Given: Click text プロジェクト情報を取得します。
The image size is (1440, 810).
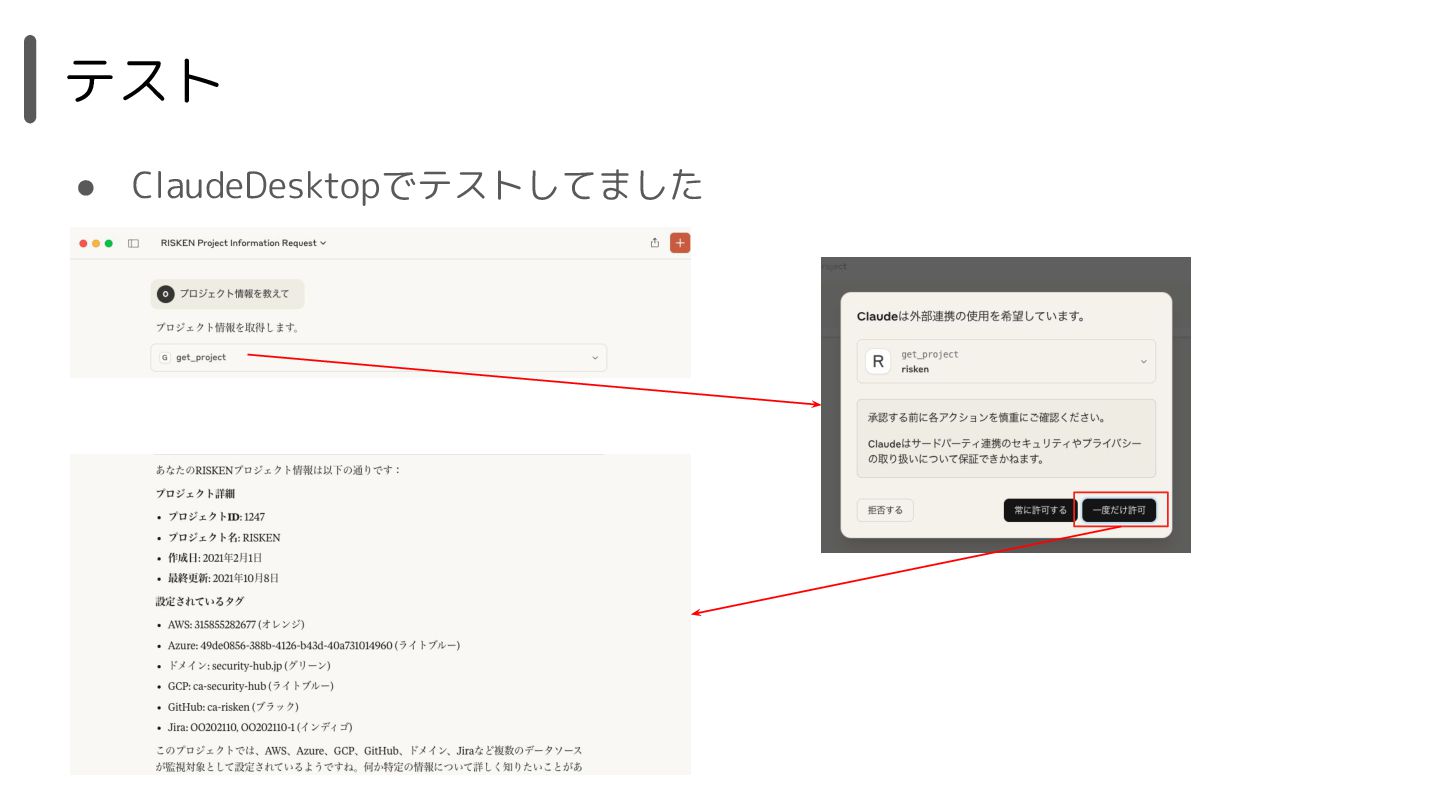Looking at the screenshot, I should coord(227,327).
